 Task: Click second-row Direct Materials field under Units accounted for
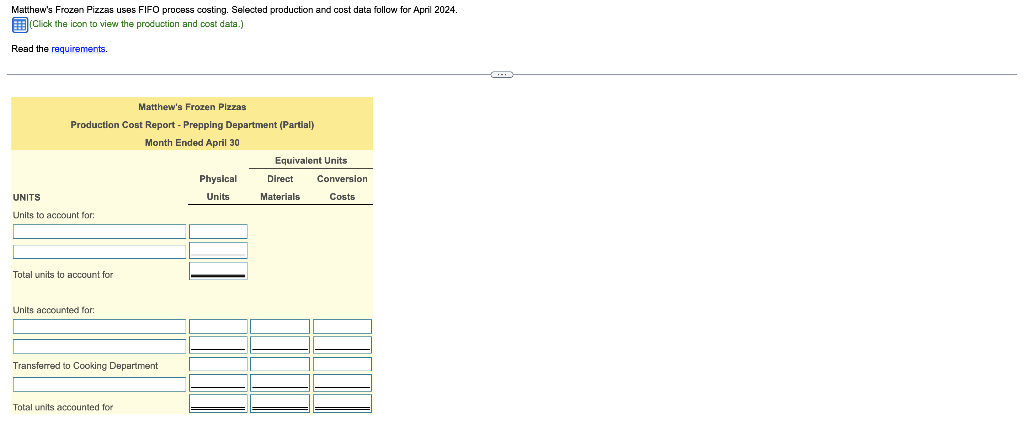click(280, 345)
